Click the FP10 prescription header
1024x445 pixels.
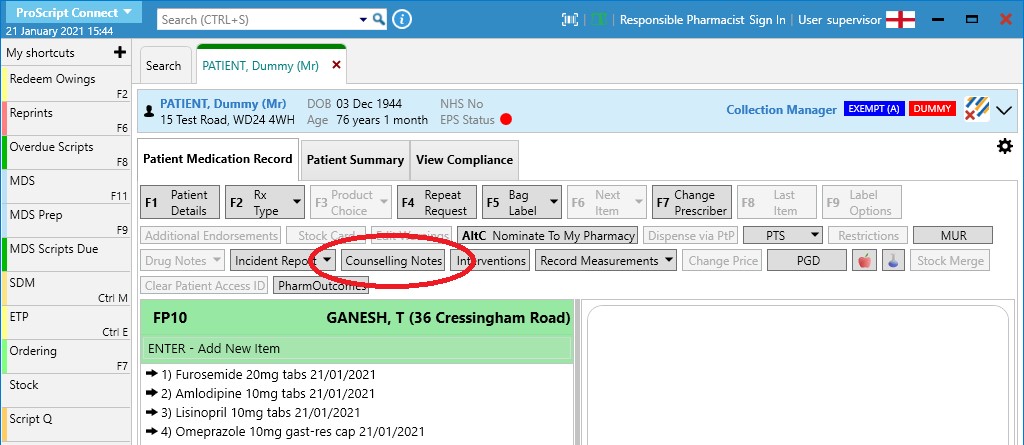click(357, 318)
